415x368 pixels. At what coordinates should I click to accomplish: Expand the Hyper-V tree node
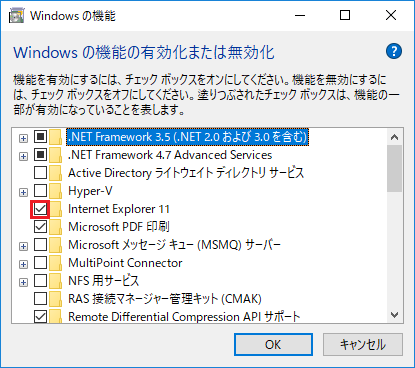23,192
